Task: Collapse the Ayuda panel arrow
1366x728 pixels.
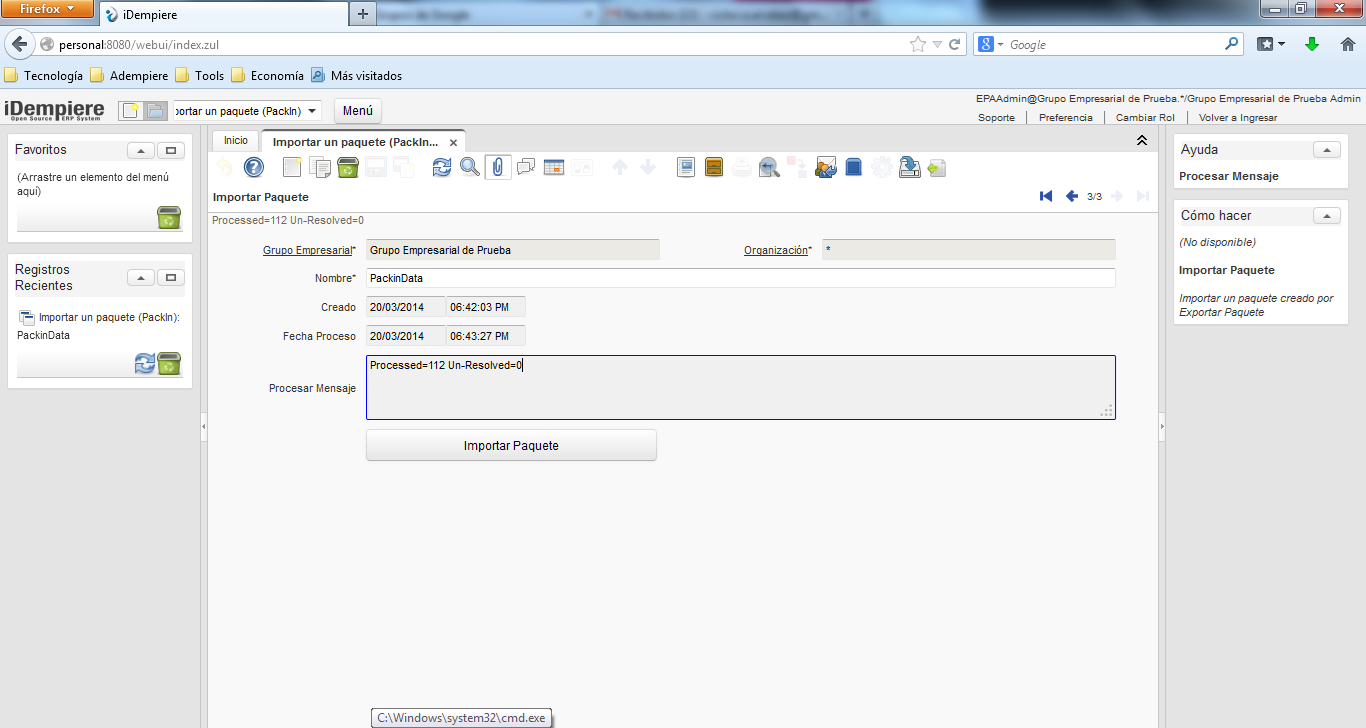Action: (x=1327, y=150)
